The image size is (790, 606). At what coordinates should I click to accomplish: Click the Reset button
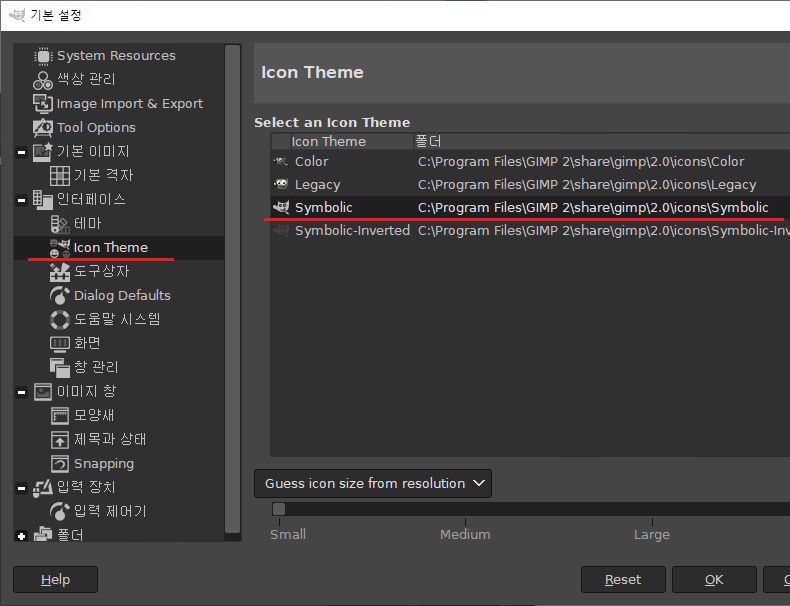[x=623, y=579]
